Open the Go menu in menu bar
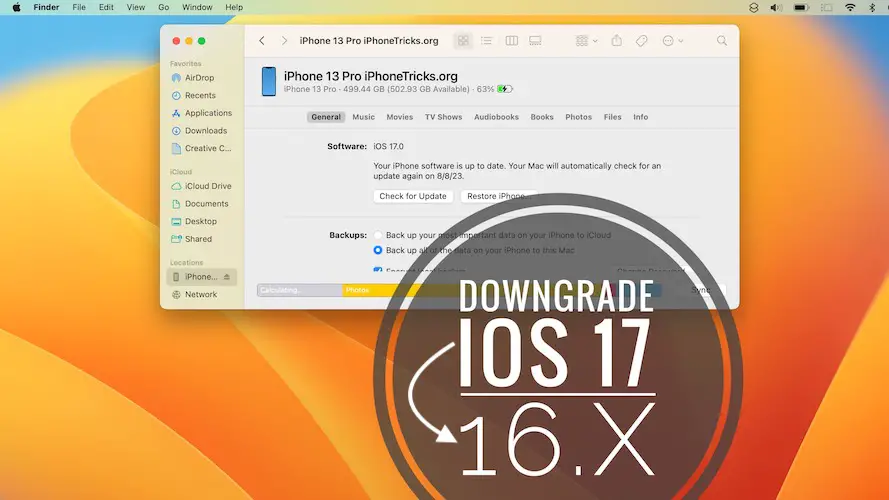889x500 pixels. pos(164,7)
